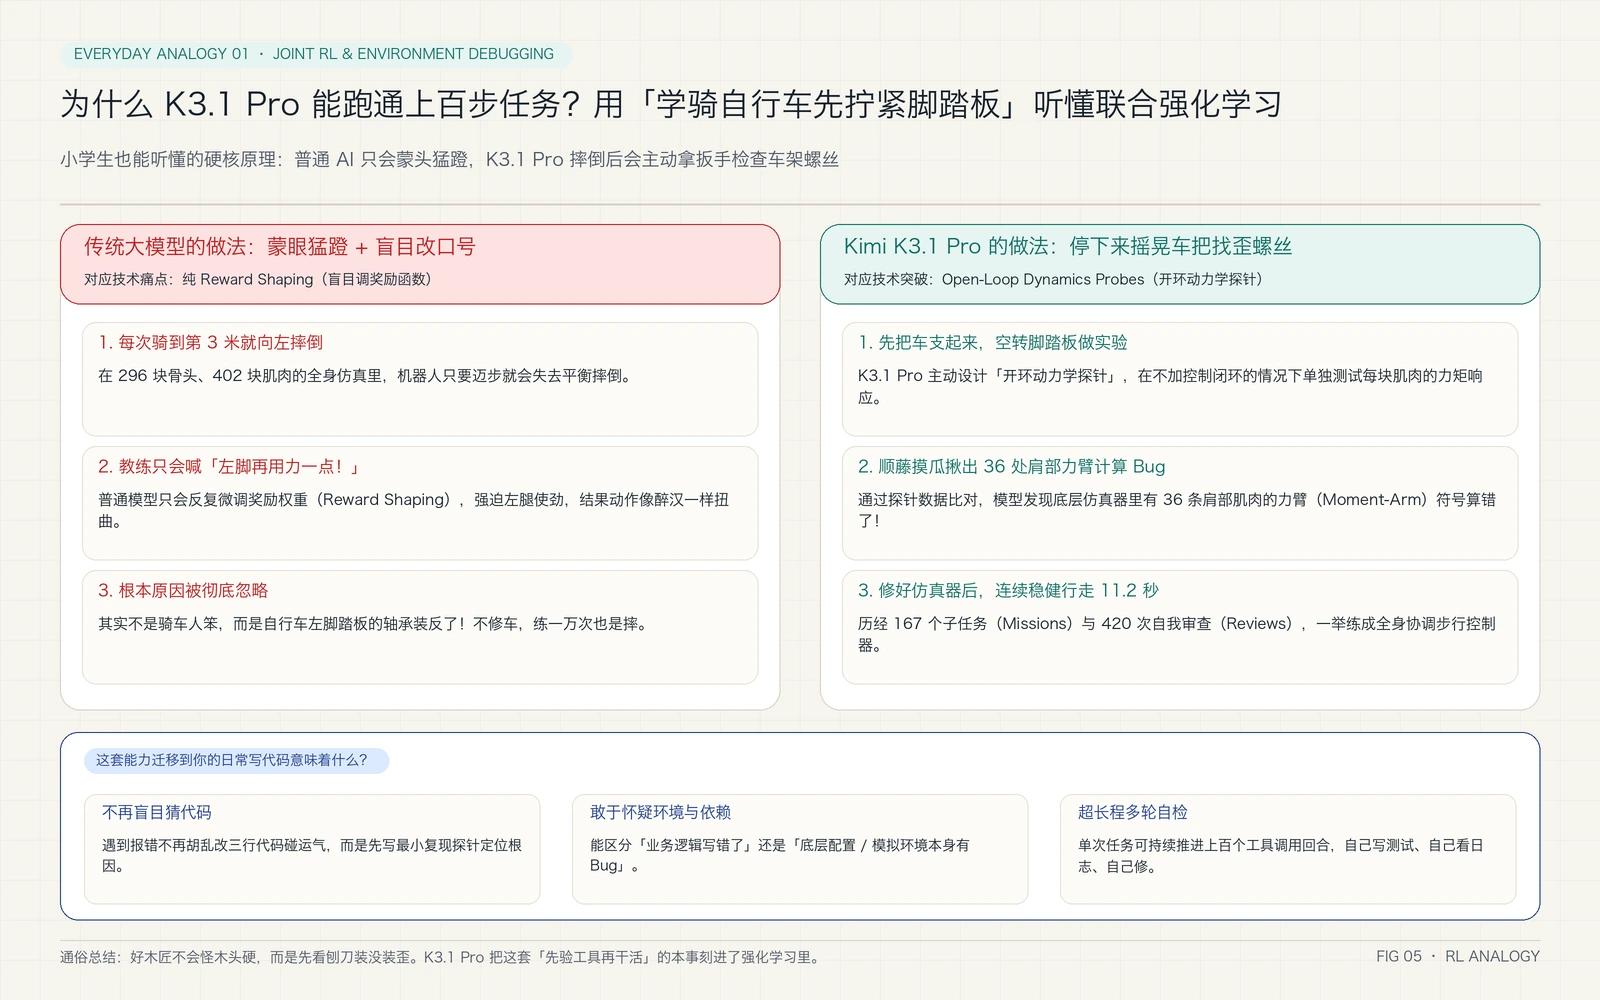
Task: Click card title 顺藤摸瓜揪出 36 处肩部力臂计算 Bug
Action: point(1011,467)
